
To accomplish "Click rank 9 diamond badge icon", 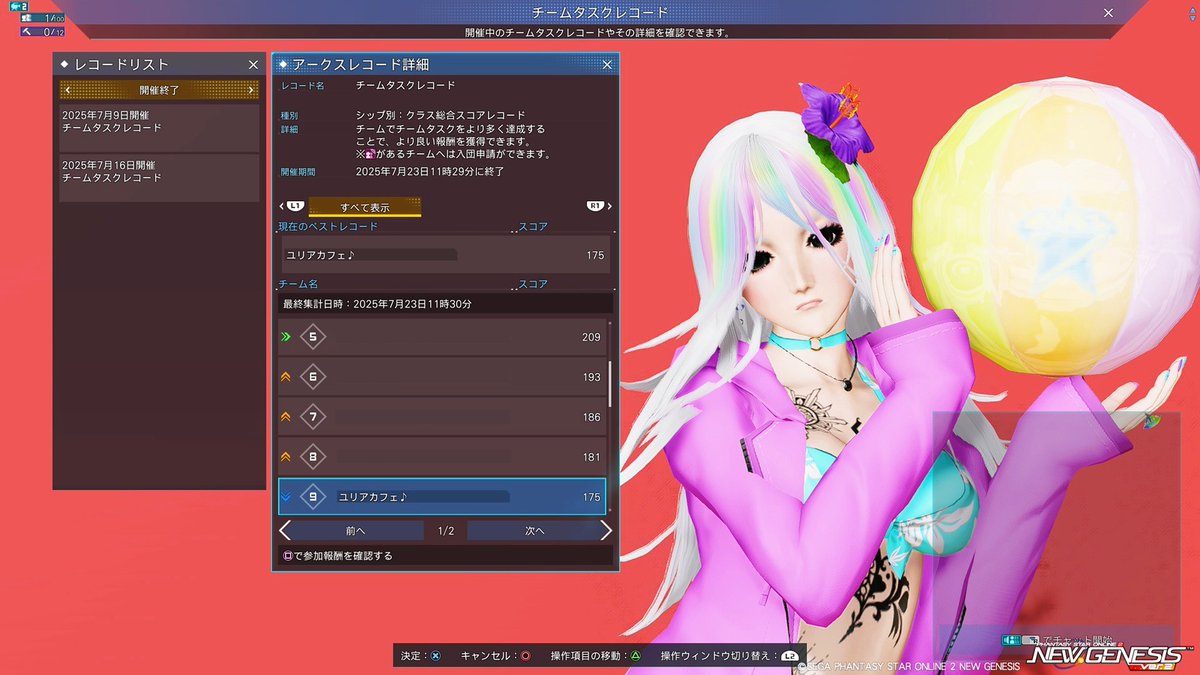I will 313,496.
